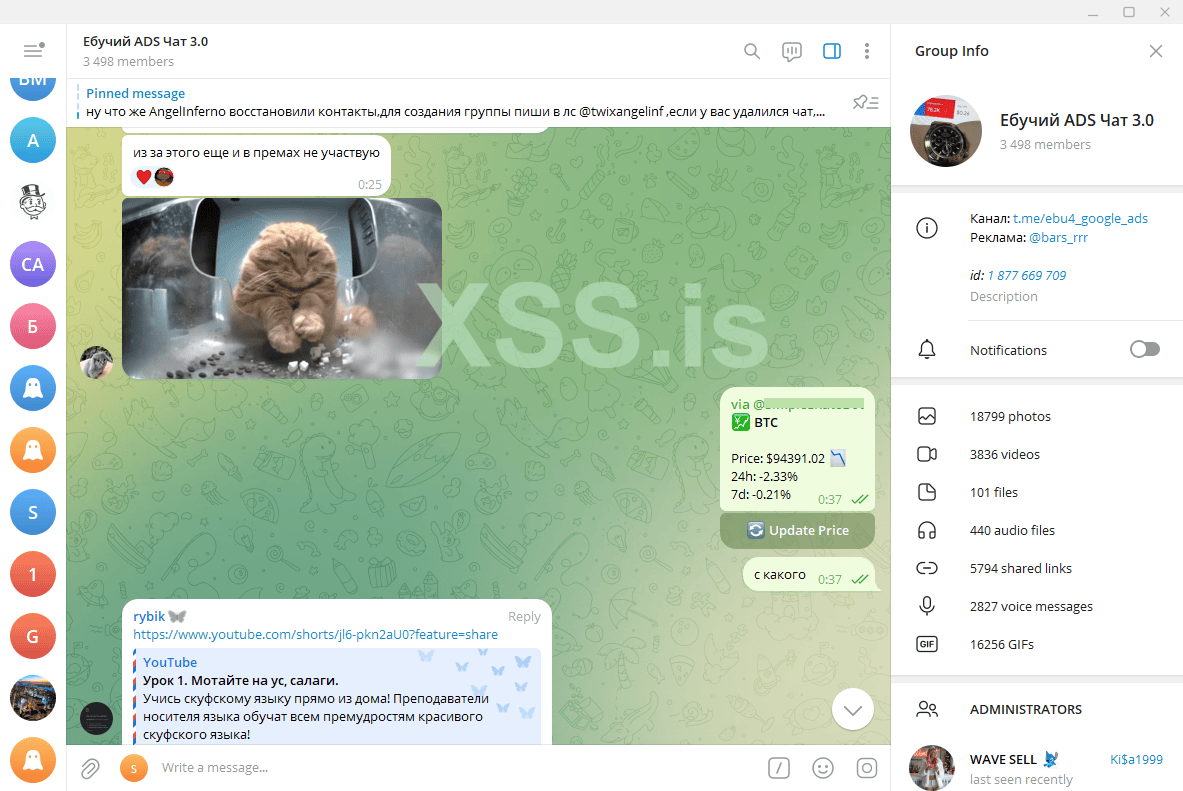Open the 101 files section
The width and height of the screenshot is (1183, 791).
point(1037,492)
